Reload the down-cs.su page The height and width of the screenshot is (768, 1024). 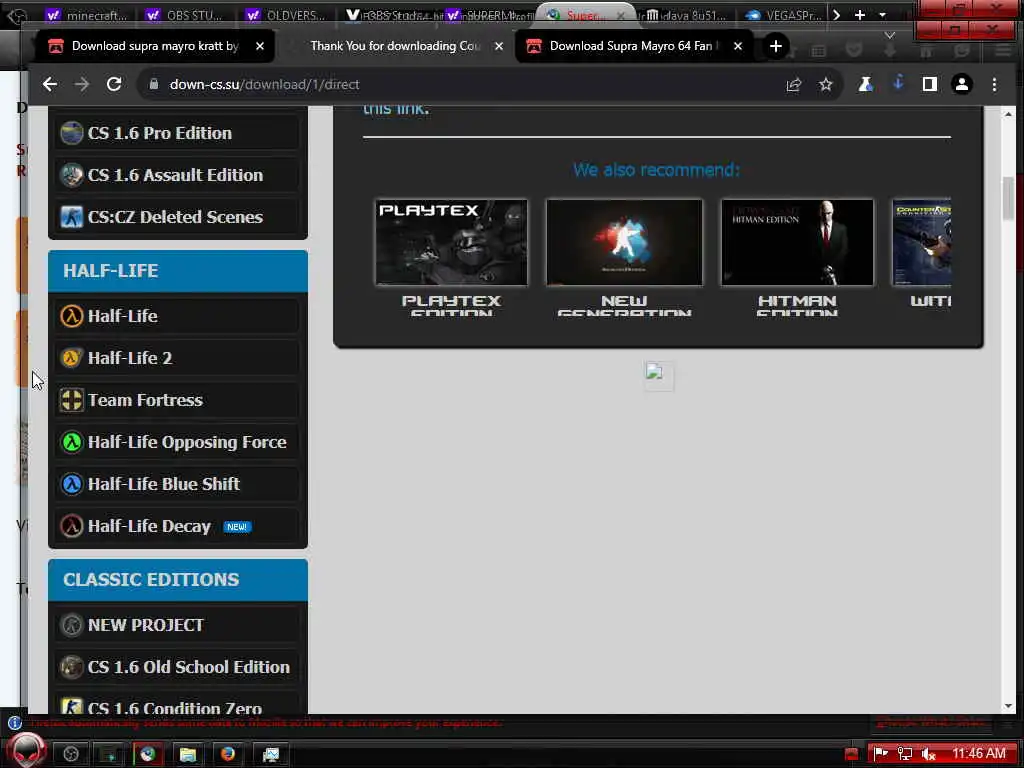[114, 84]
